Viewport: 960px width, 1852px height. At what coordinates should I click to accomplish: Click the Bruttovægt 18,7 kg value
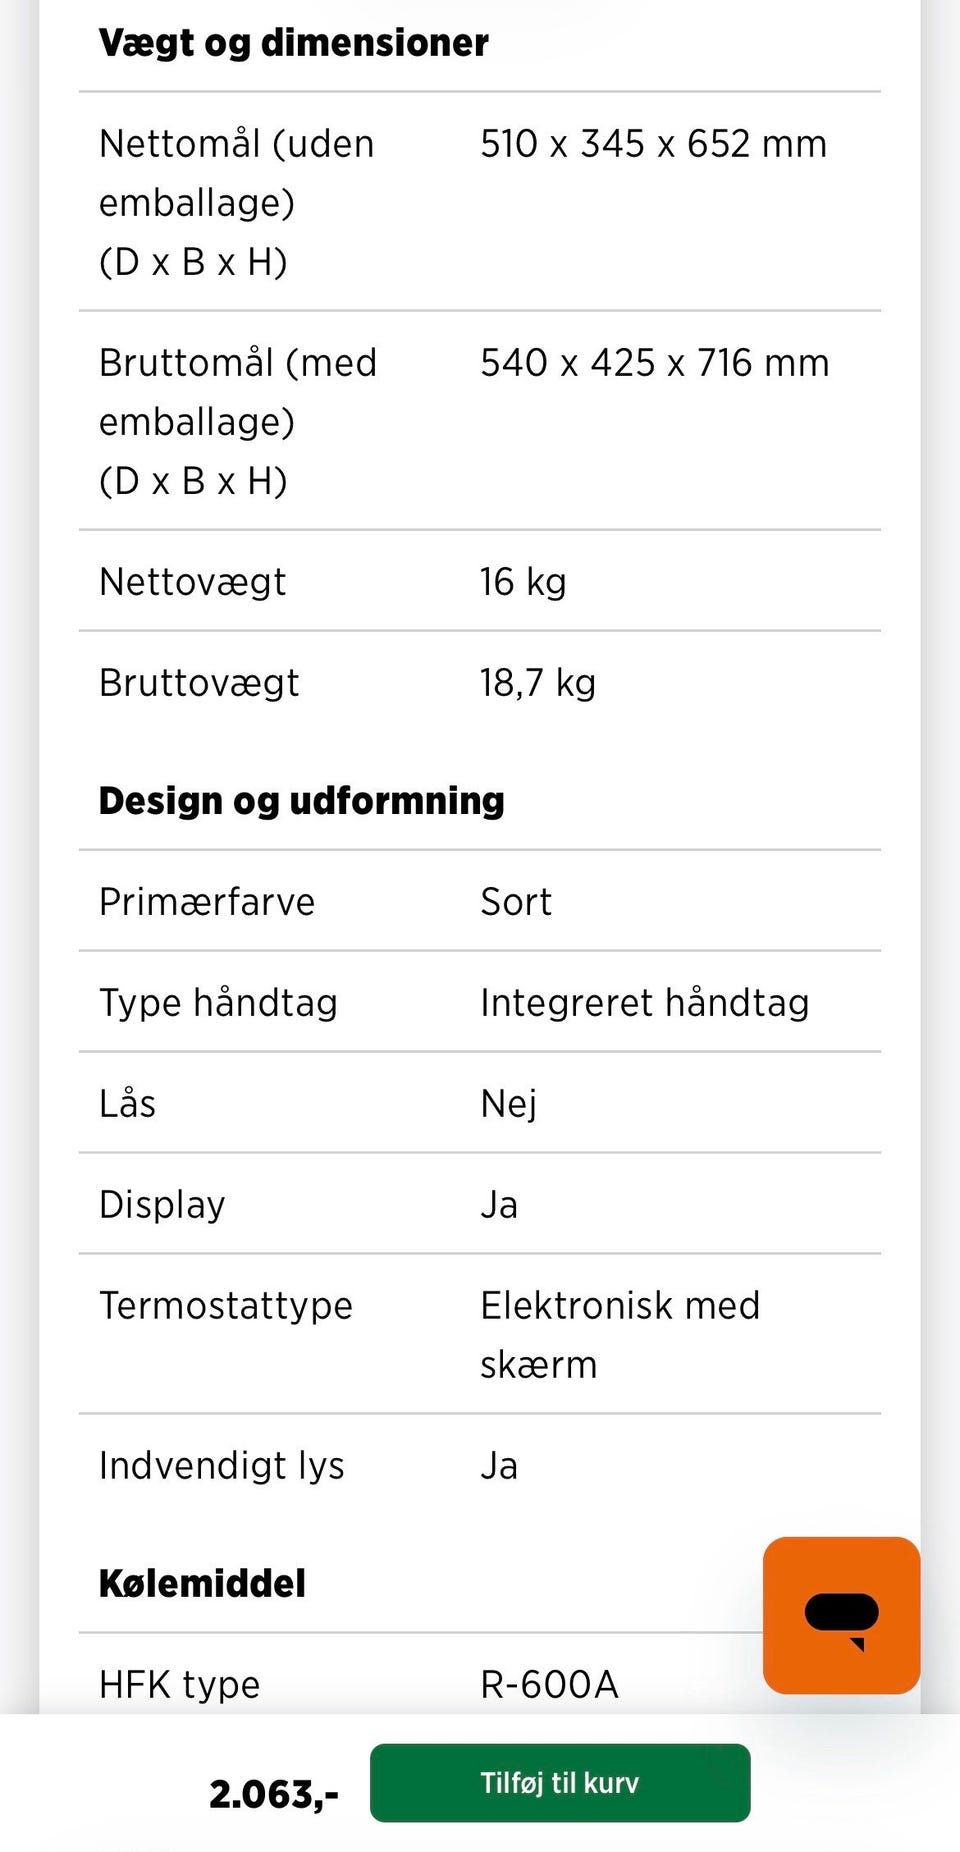[x=538, y=683]
